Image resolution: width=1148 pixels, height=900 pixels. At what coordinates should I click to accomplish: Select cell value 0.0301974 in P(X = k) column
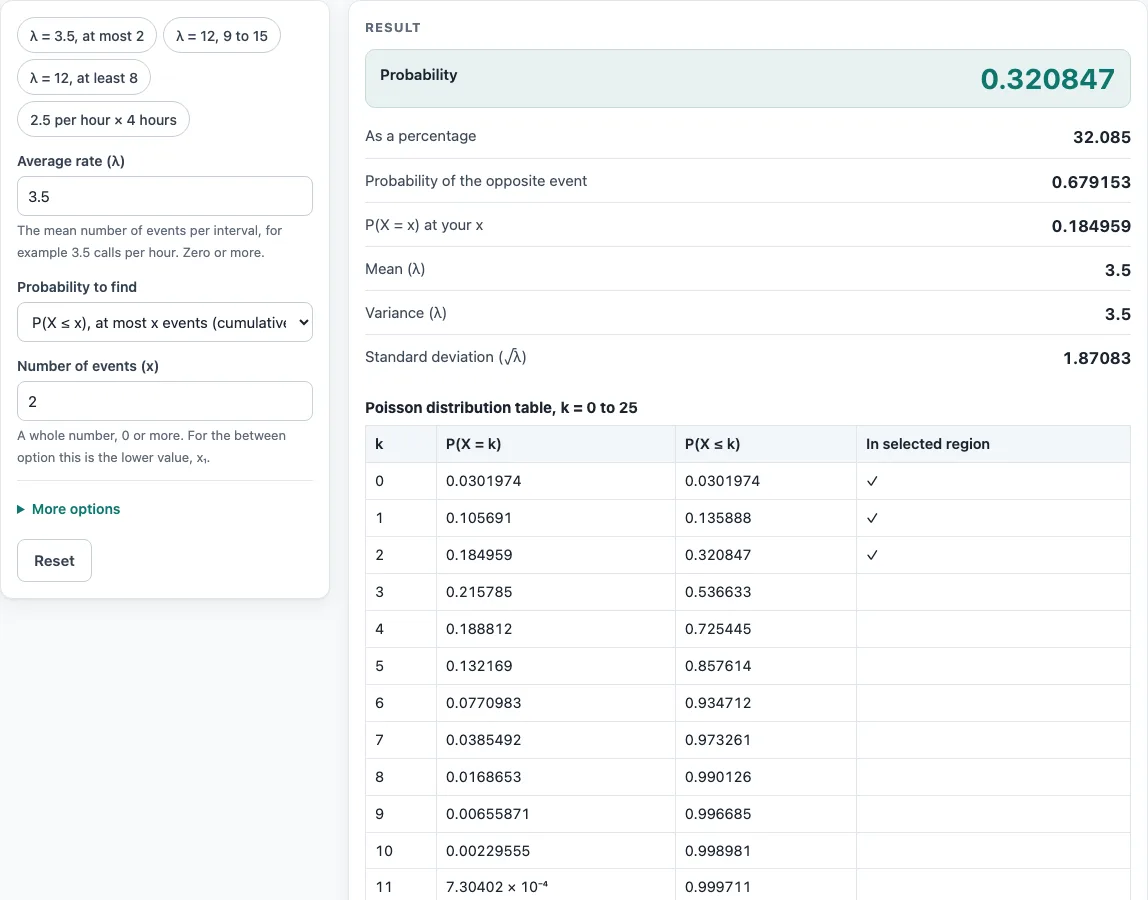[x=483, y=481]
